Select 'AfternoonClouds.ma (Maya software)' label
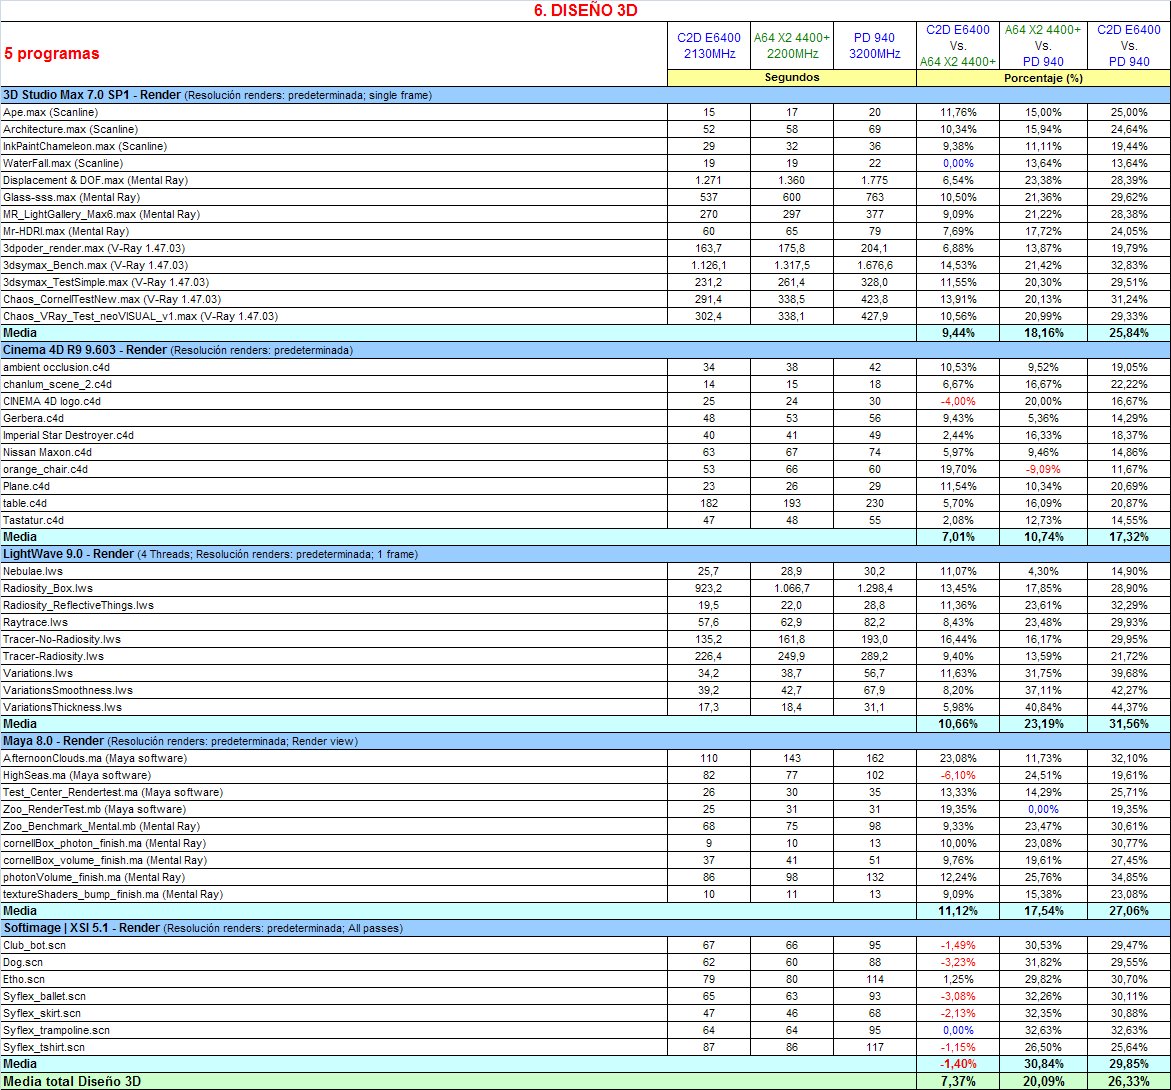1171x1090 pixels. 95,759
